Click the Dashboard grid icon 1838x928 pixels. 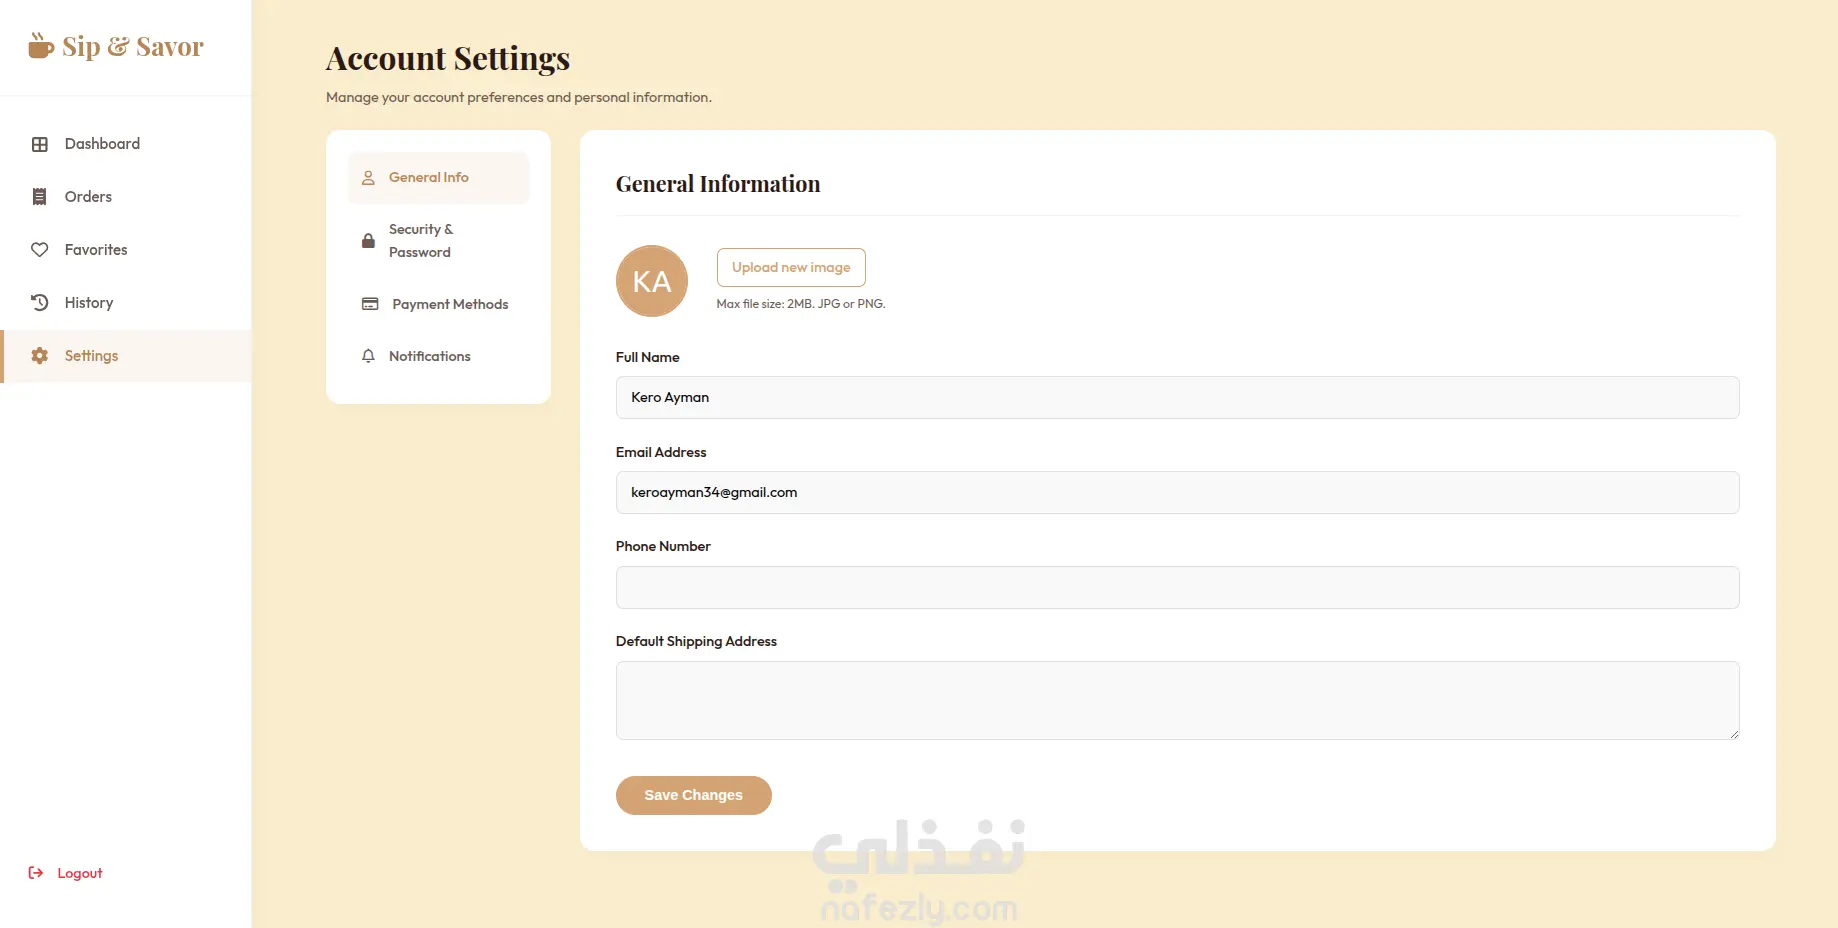pos(40,144)
